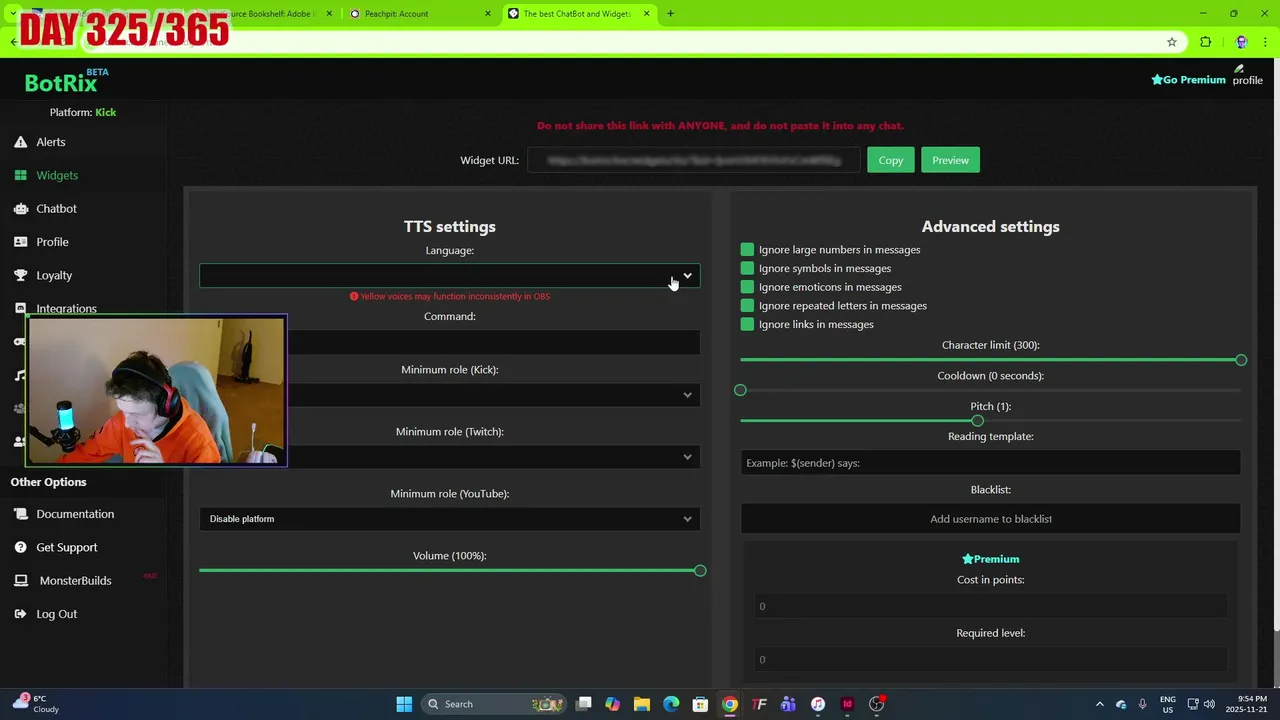Open the weather widget showing 6°C Cloudy
Image resolution: width=1280 pixels, height=720 pixels.
click(38, 704)
